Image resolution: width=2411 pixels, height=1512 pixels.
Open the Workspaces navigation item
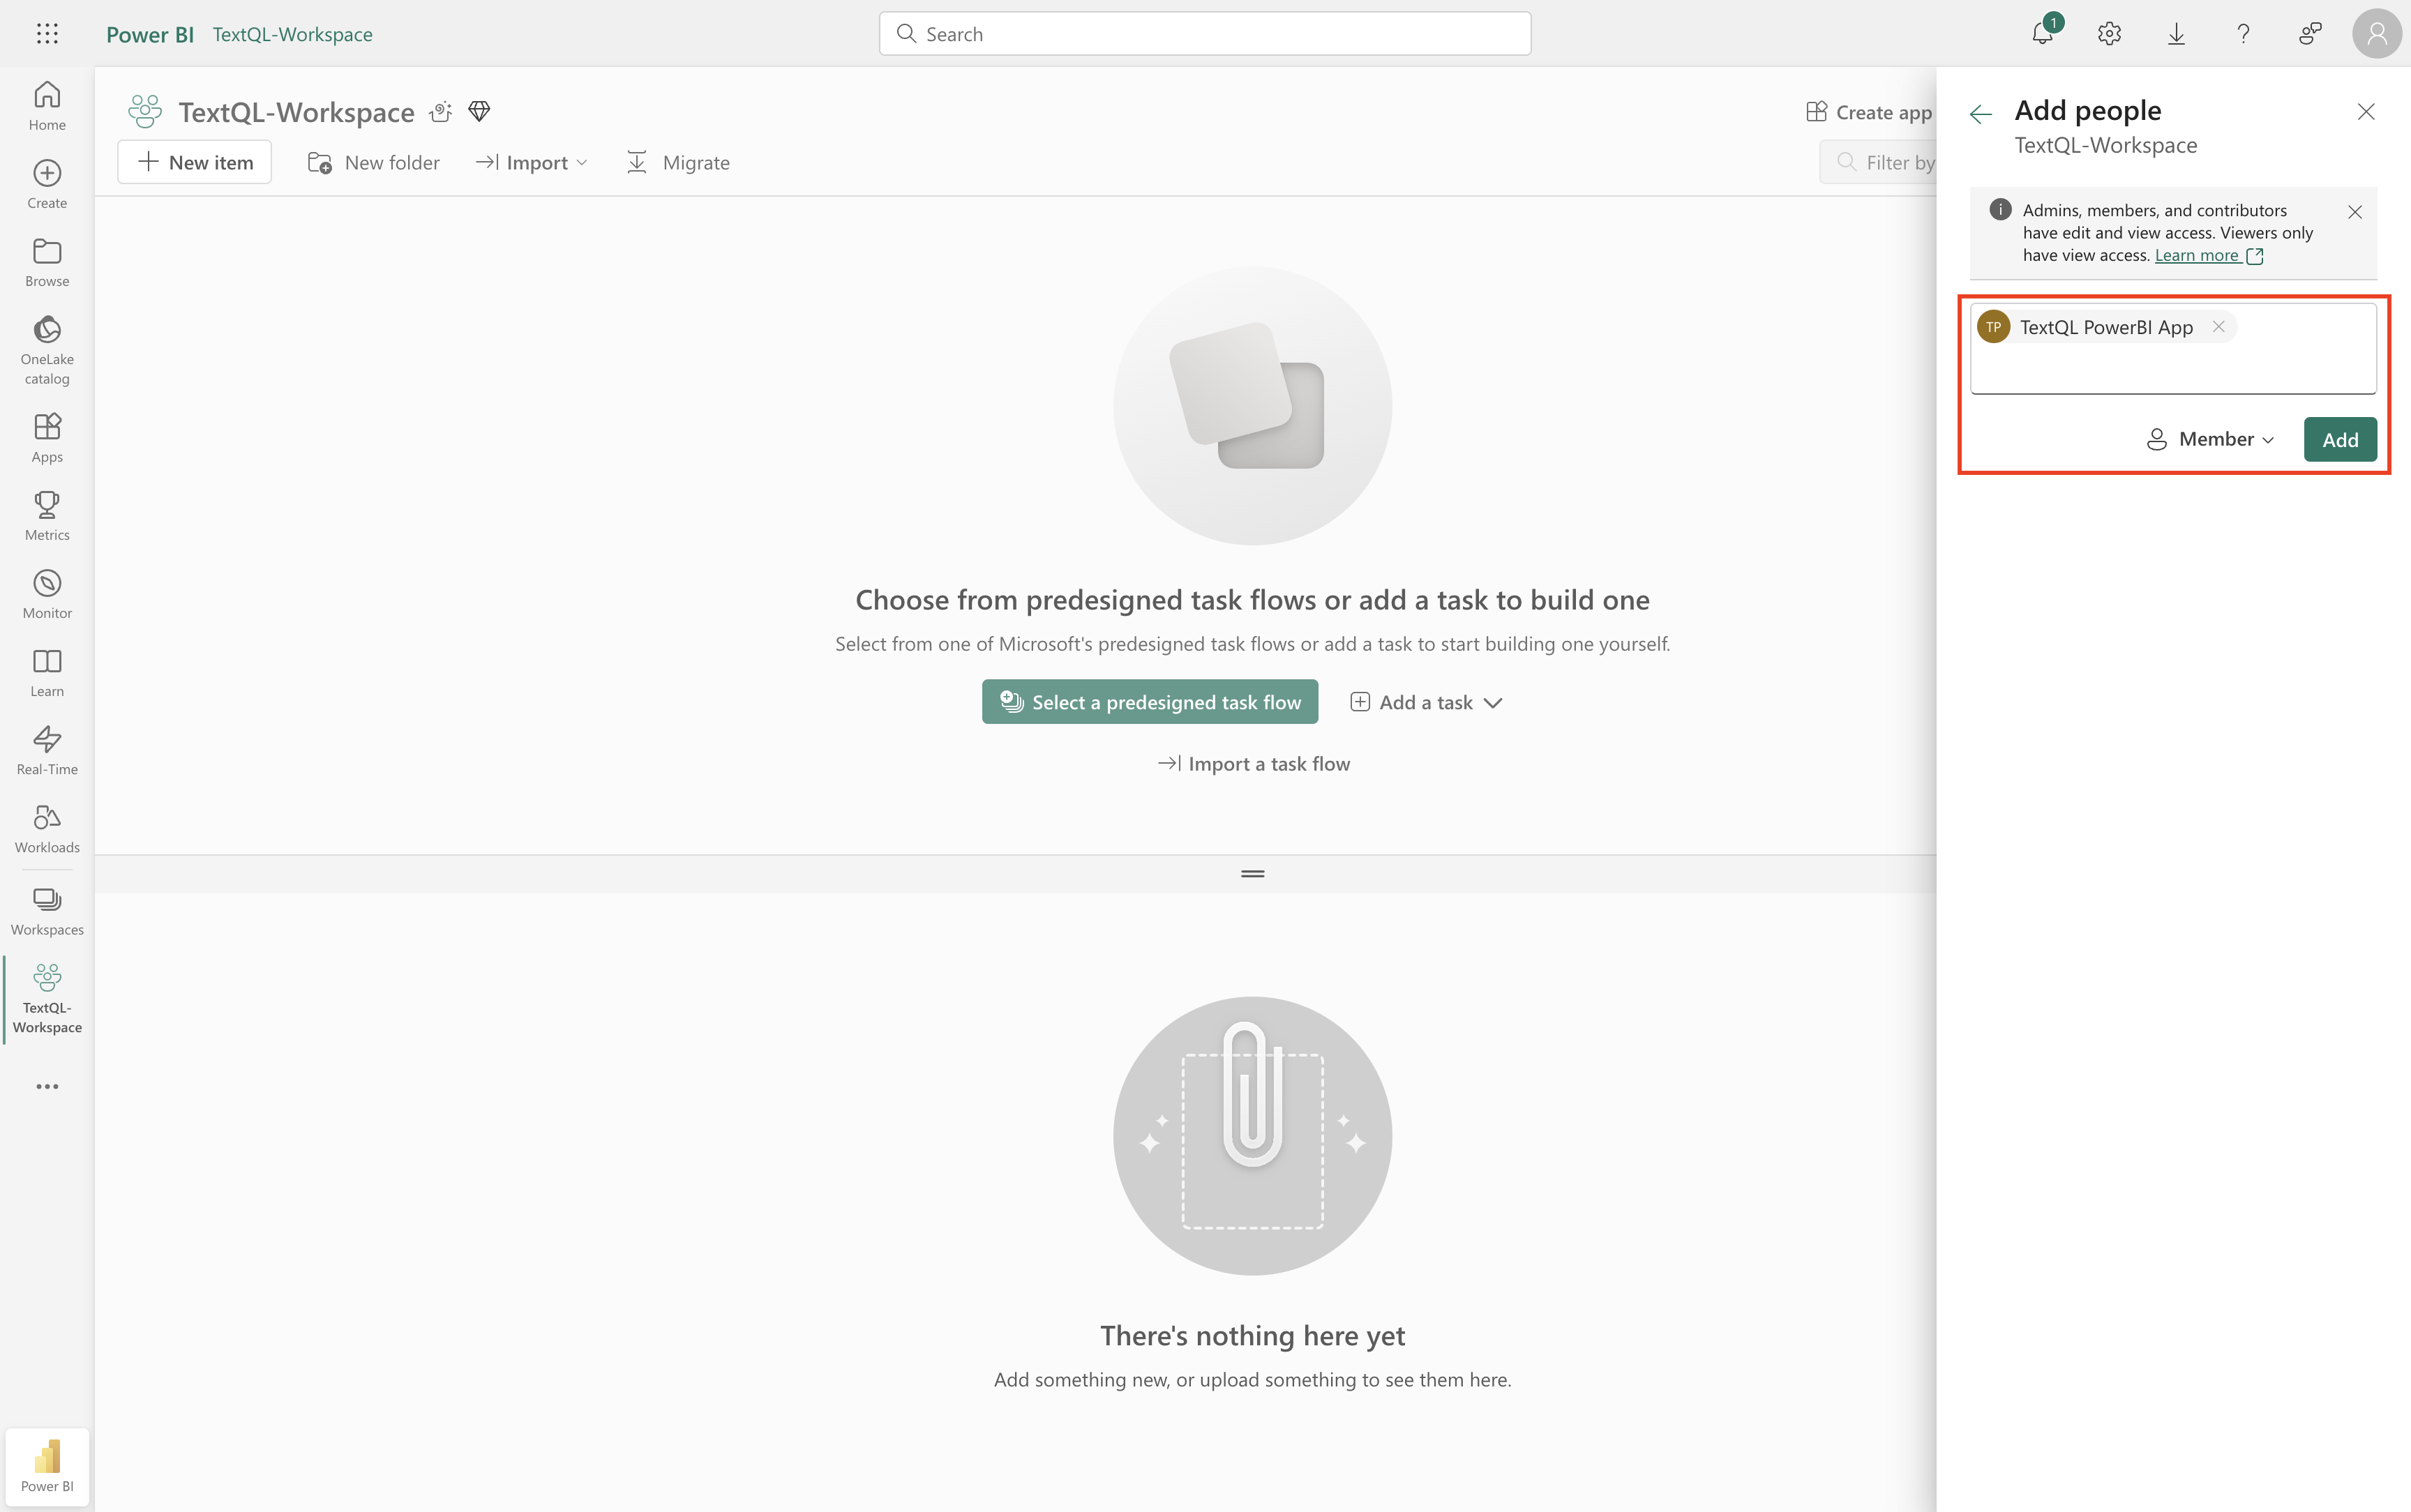[47, 911]
